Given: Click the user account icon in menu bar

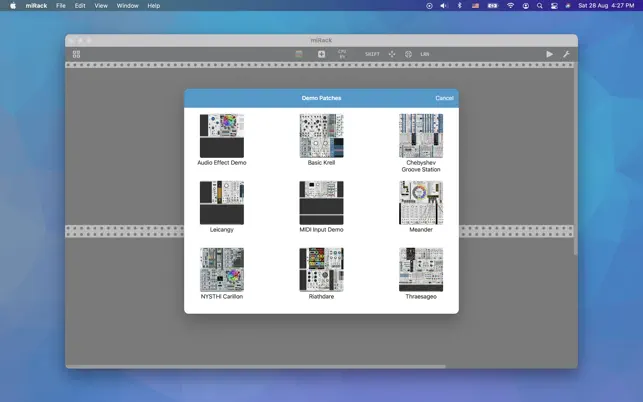Looking at the screenshot, I should (525, 6).
